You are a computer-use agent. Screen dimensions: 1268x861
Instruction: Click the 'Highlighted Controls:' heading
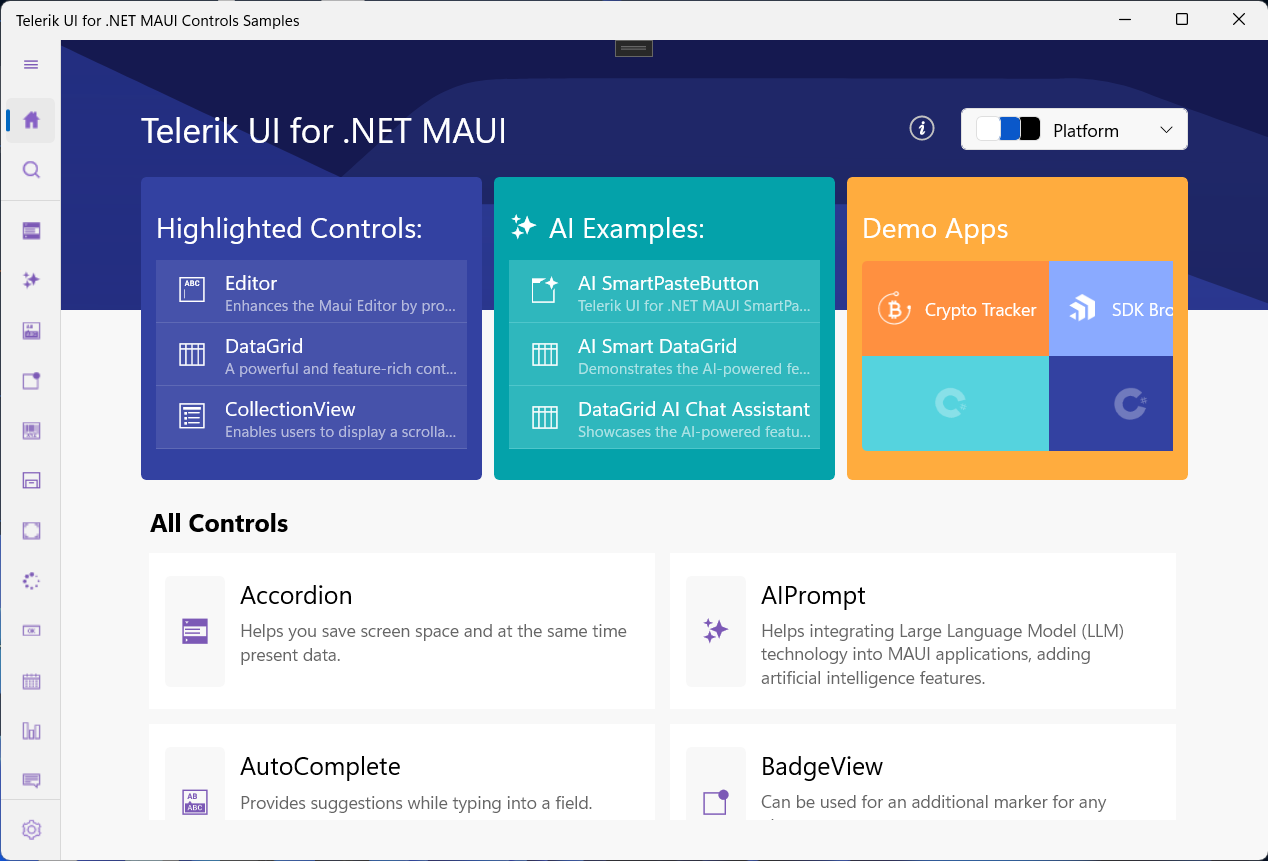[289, 229]
